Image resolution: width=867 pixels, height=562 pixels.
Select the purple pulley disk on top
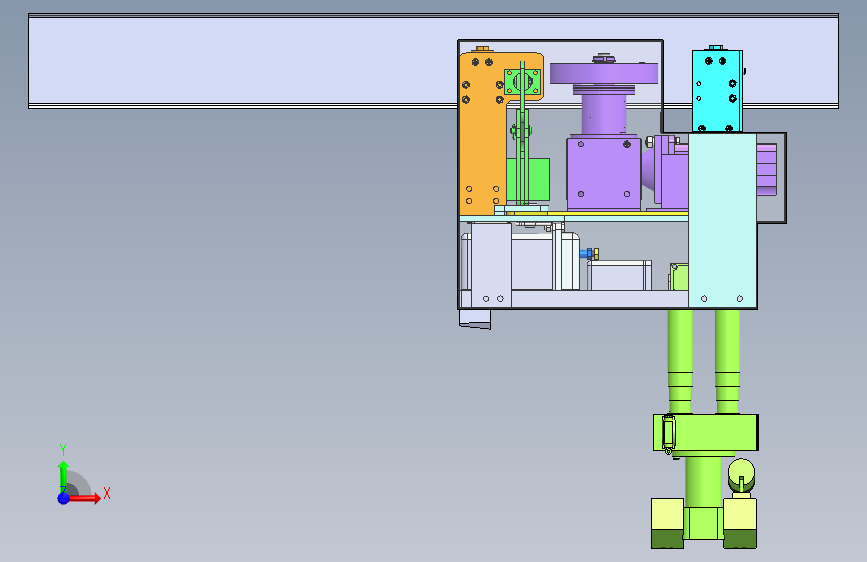coord(604,74)
